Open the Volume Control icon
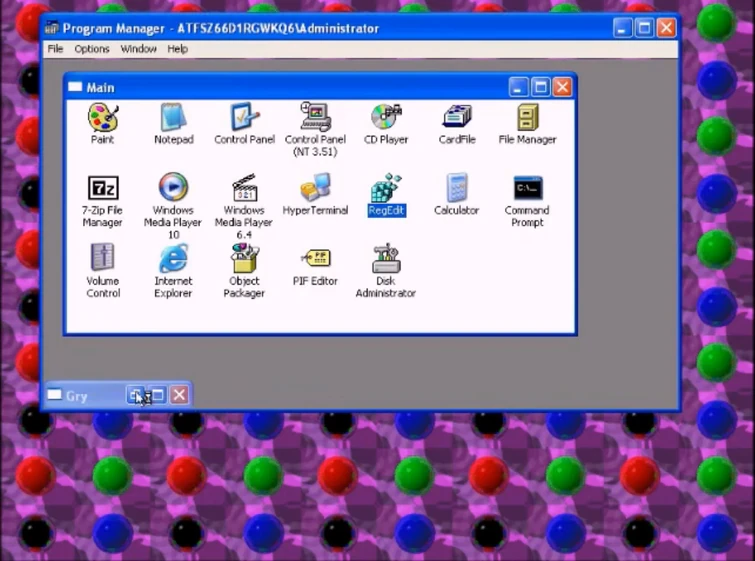Screen dimensions: 755x561 (103, 257)
